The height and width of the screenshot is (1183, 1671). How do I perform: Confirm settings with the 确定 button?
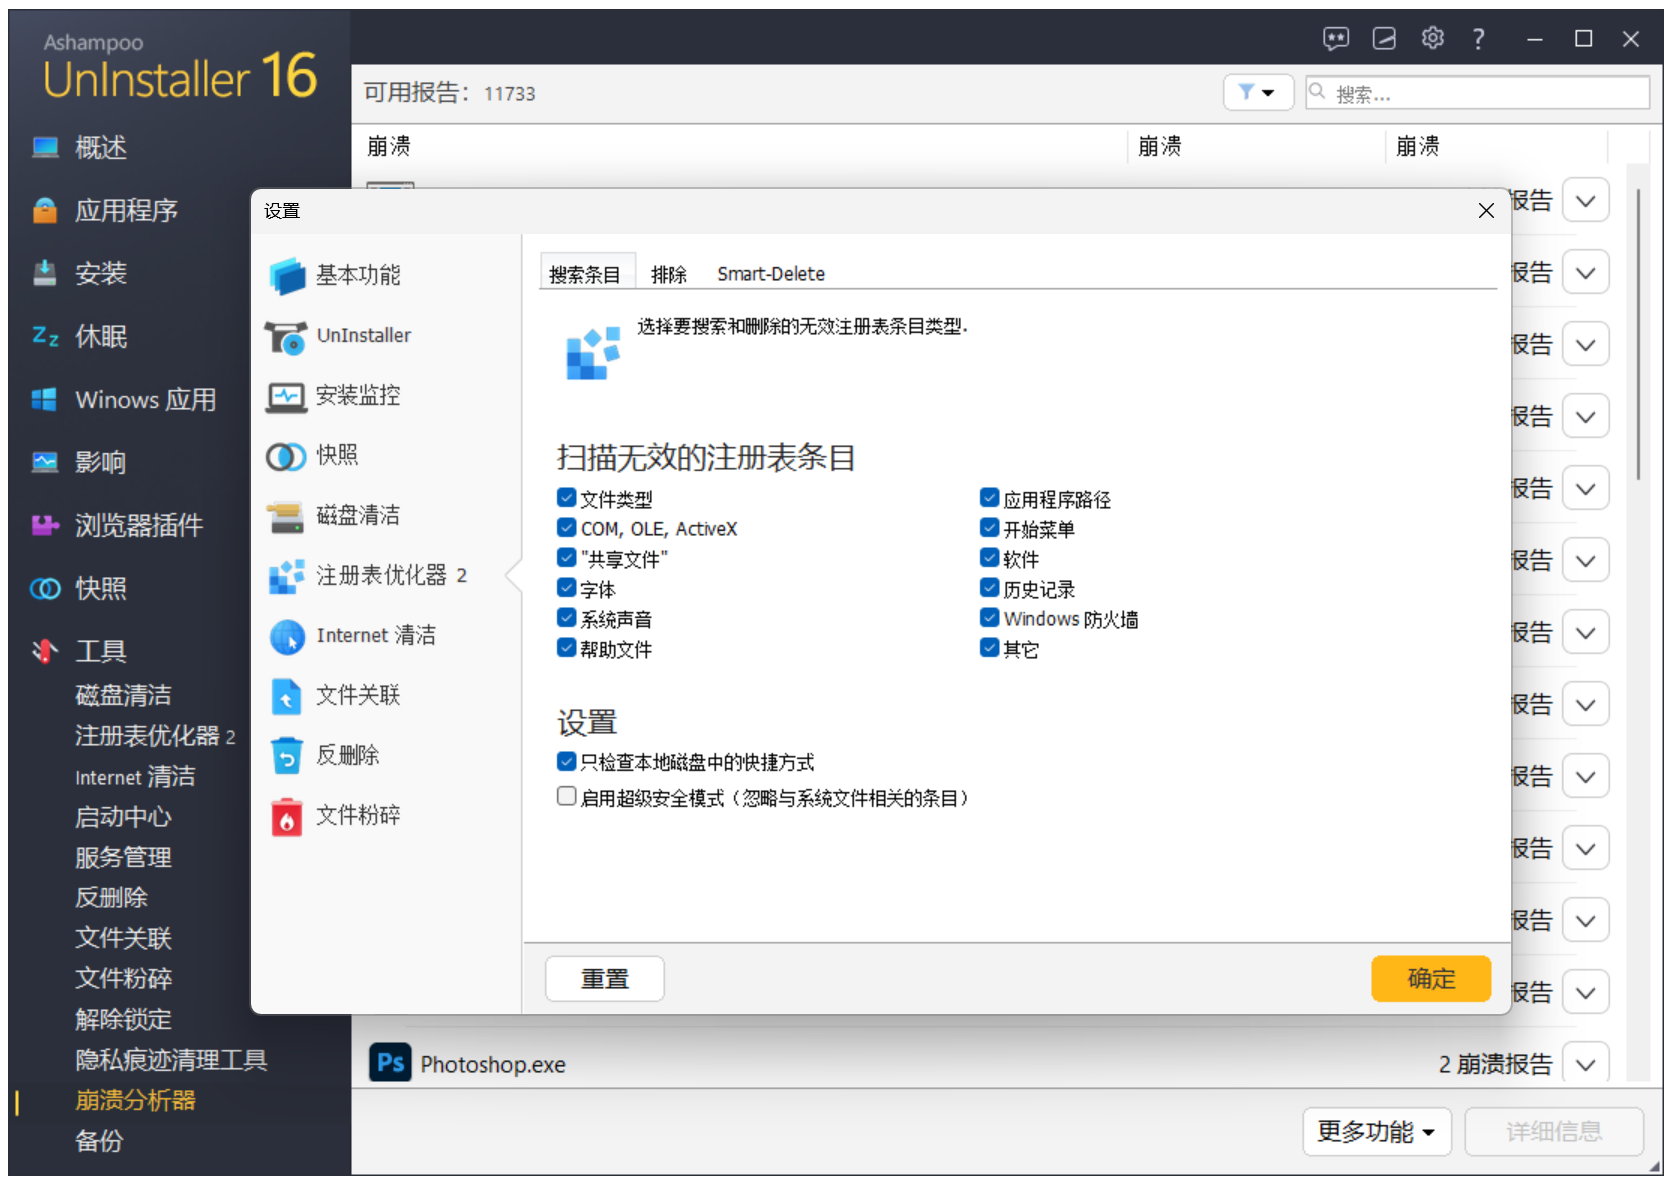tap(1431, 979)
